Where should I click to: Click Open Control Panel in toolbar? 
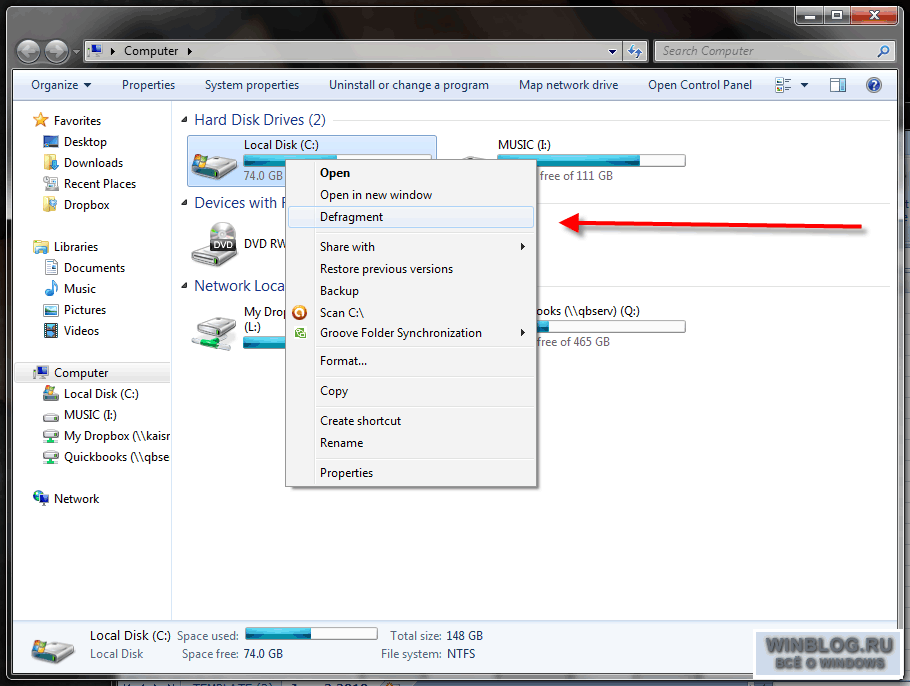click(700, 85)
